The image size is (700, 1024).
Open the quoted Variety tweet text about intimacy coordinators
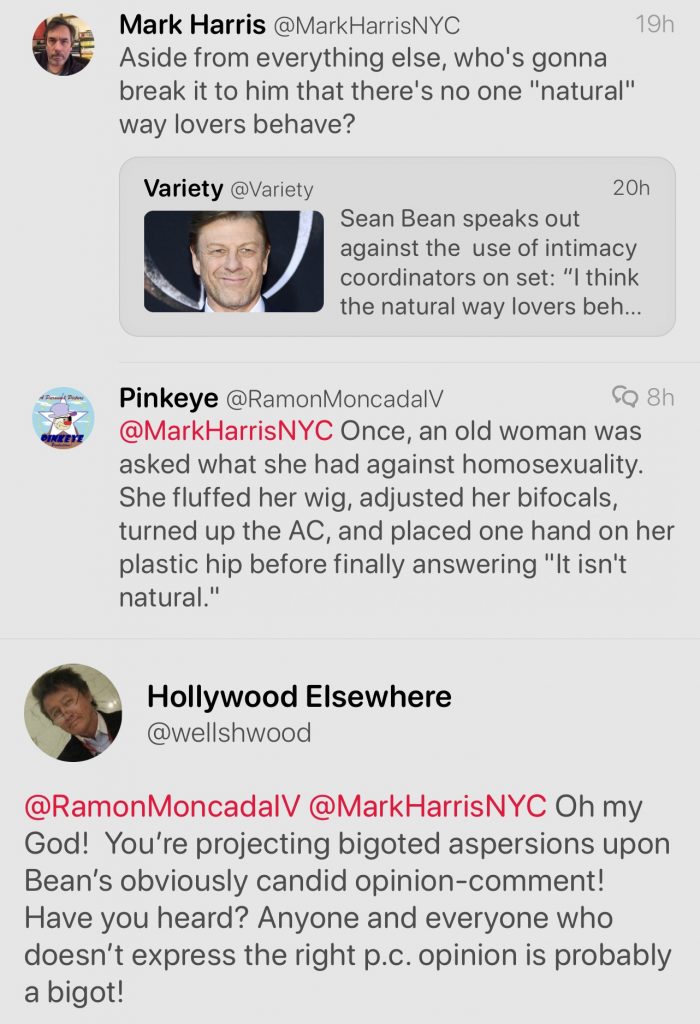(489, 262)
